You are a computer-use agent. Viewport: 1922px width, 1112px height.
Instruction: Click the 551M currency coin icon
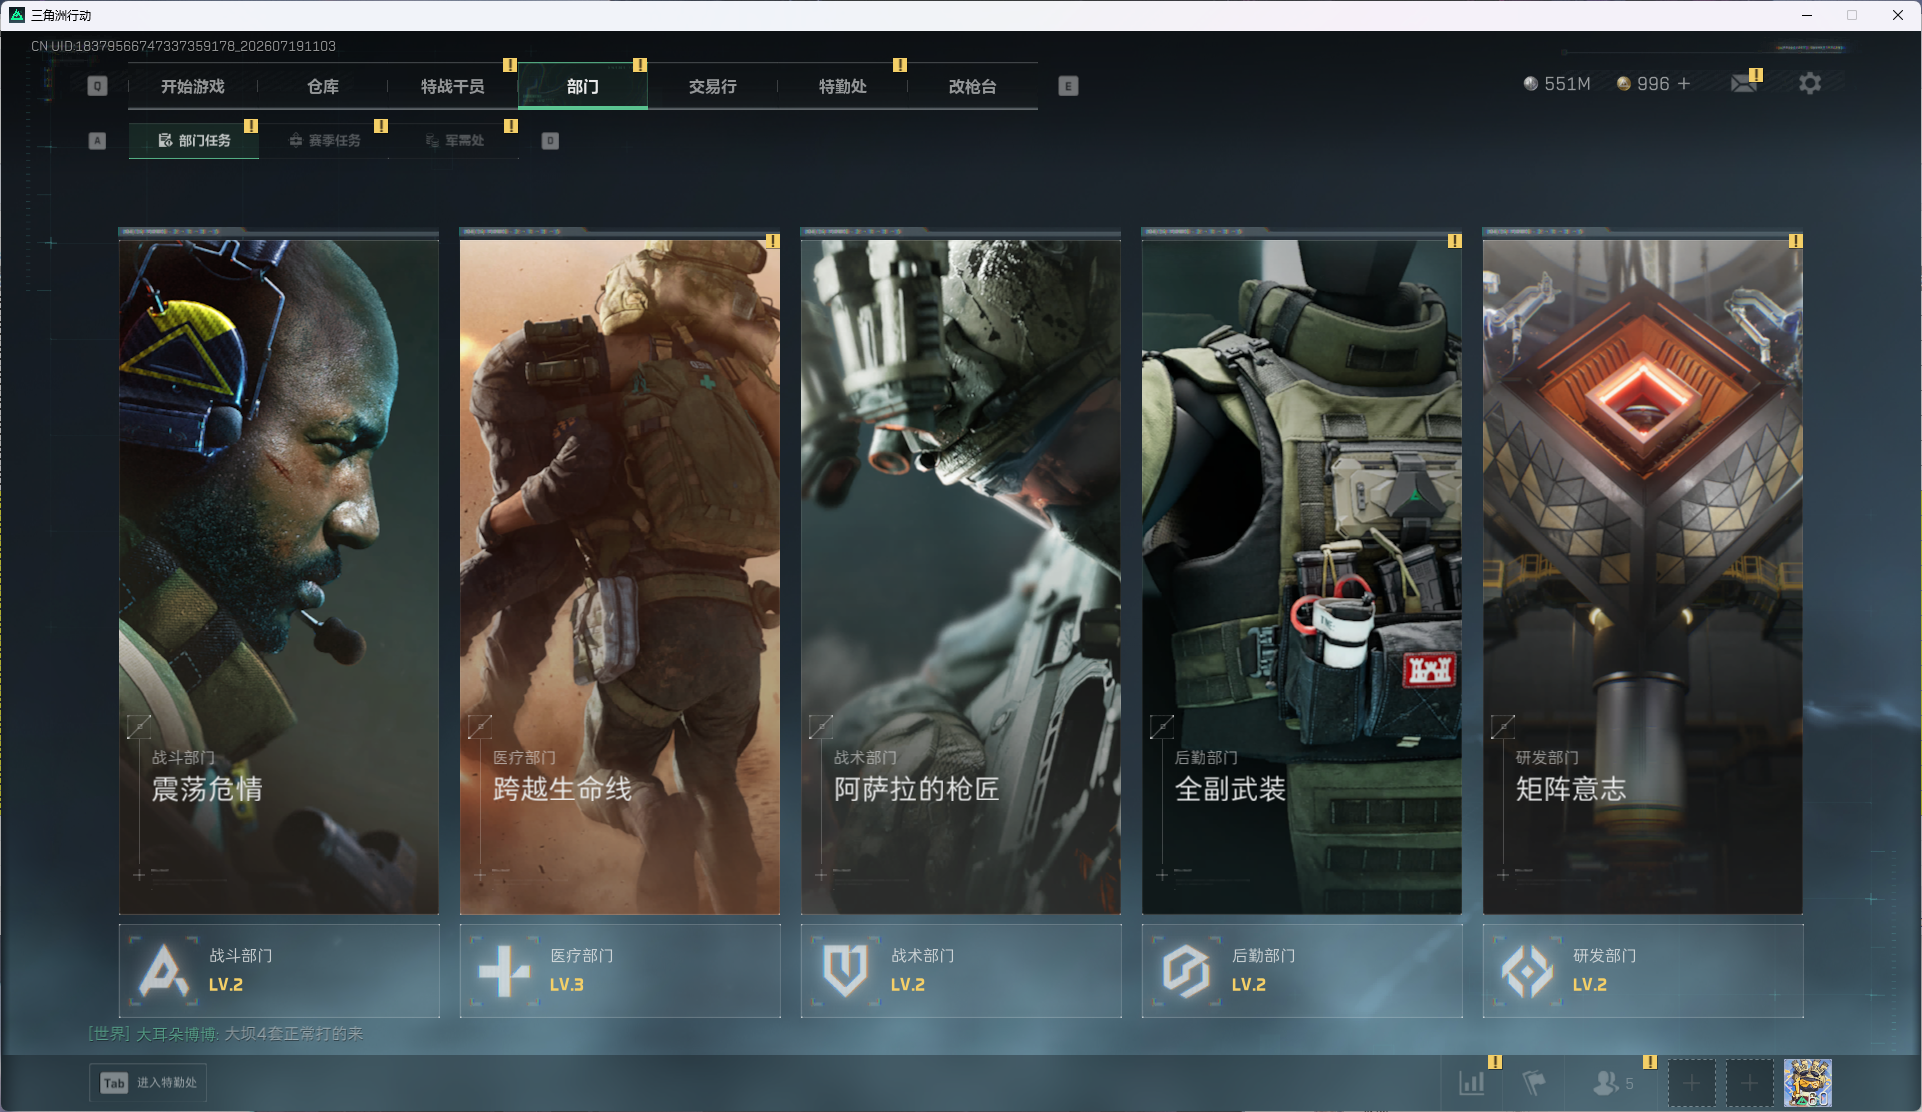click(x=1530, y=84)
